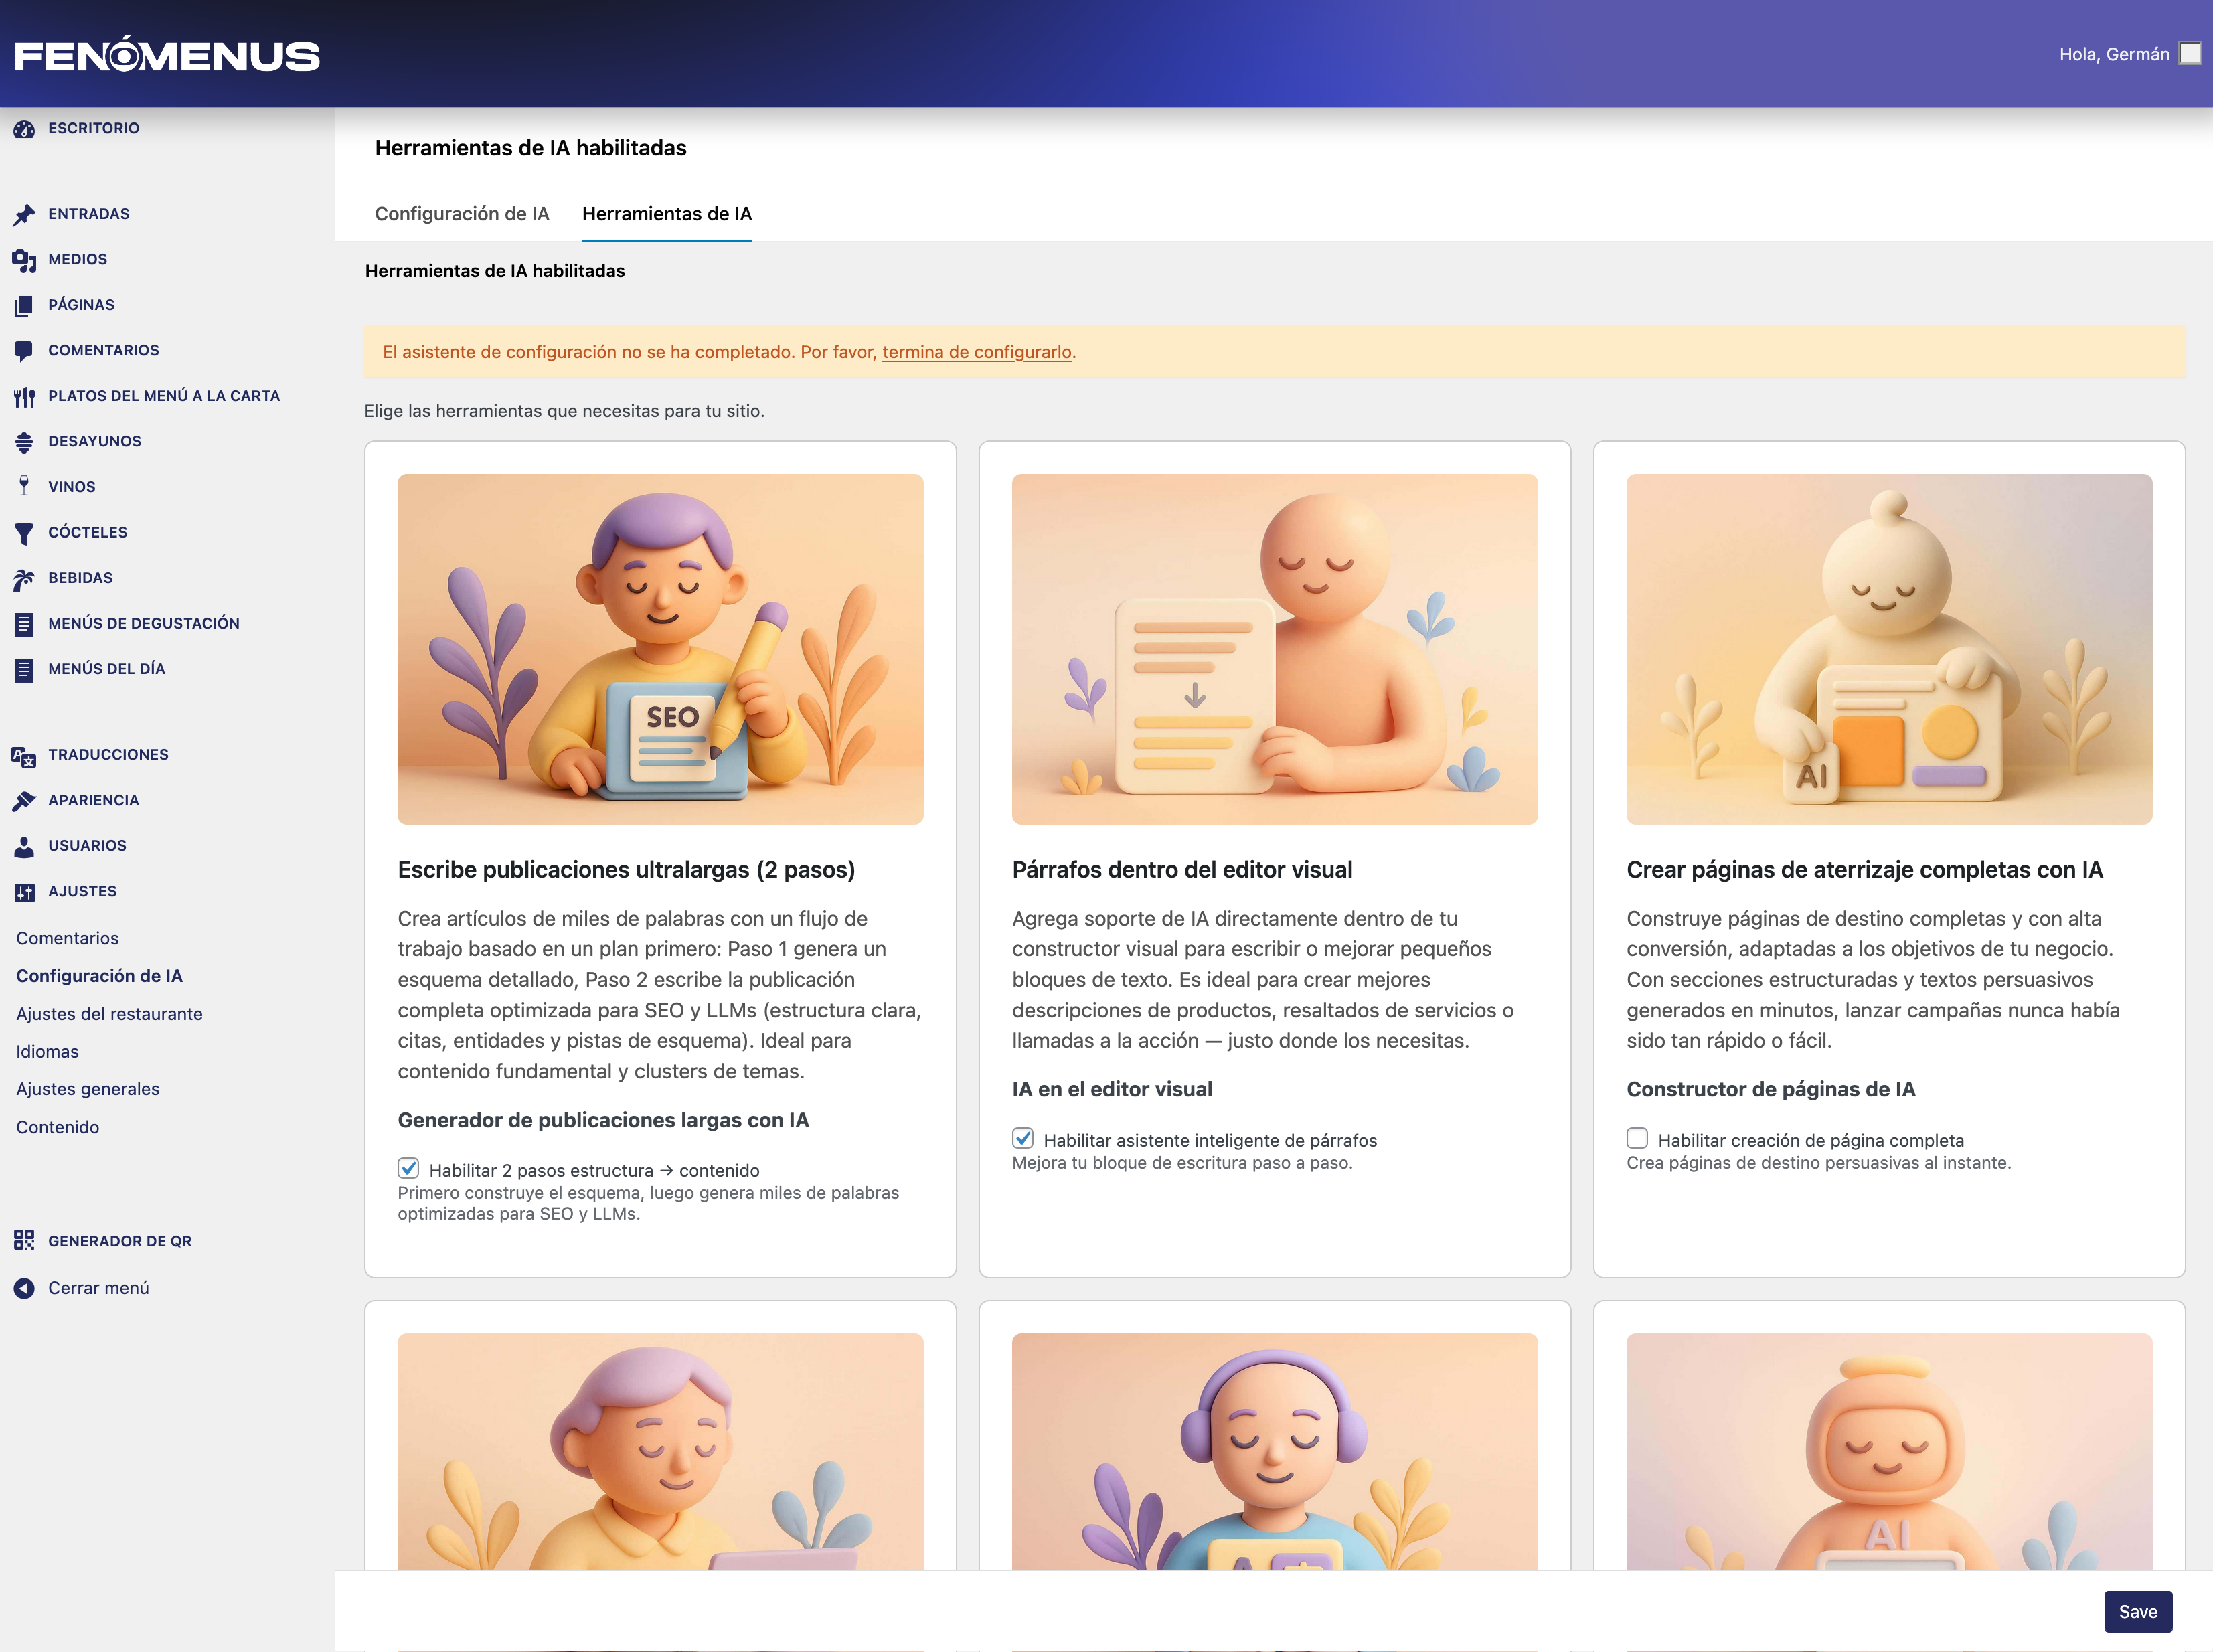The image size is (2213, 1652).
Task: Collapse the sidebar with Cerrar menú
Action: coord(98,1288)
